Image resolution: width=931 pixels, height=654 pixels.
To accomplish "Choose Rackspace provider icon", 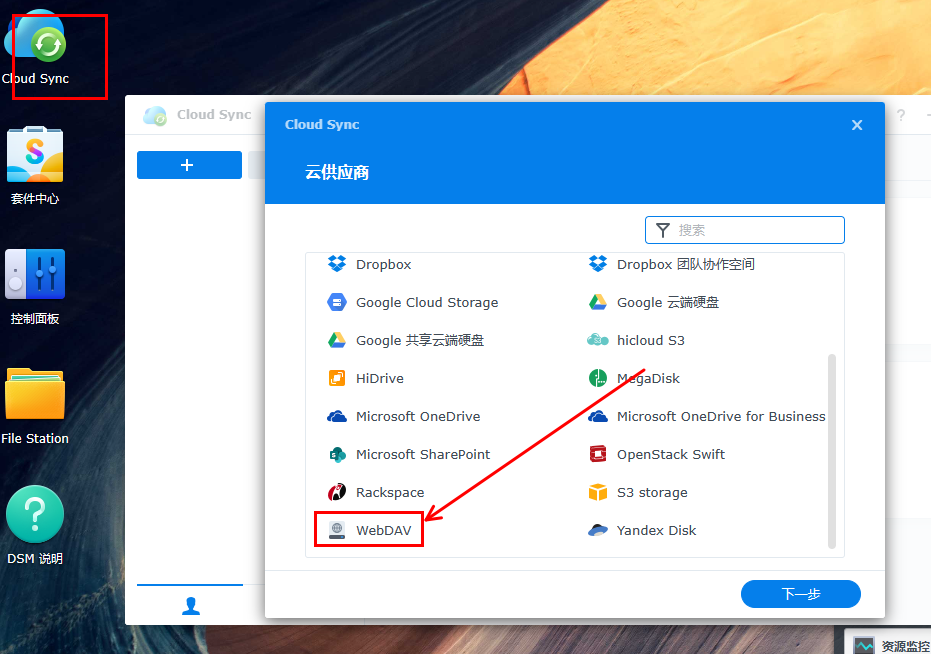I will [337, 492].
